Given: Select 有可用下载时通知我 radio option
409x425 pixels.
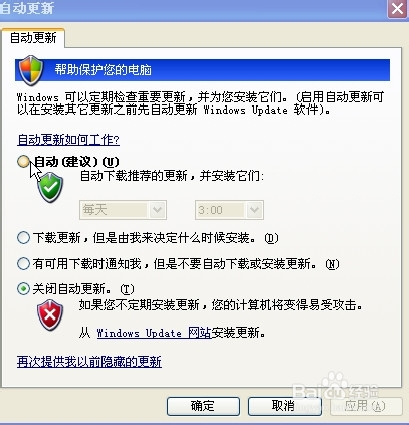Looking at the screenshot, I should (x=23, y=264).
